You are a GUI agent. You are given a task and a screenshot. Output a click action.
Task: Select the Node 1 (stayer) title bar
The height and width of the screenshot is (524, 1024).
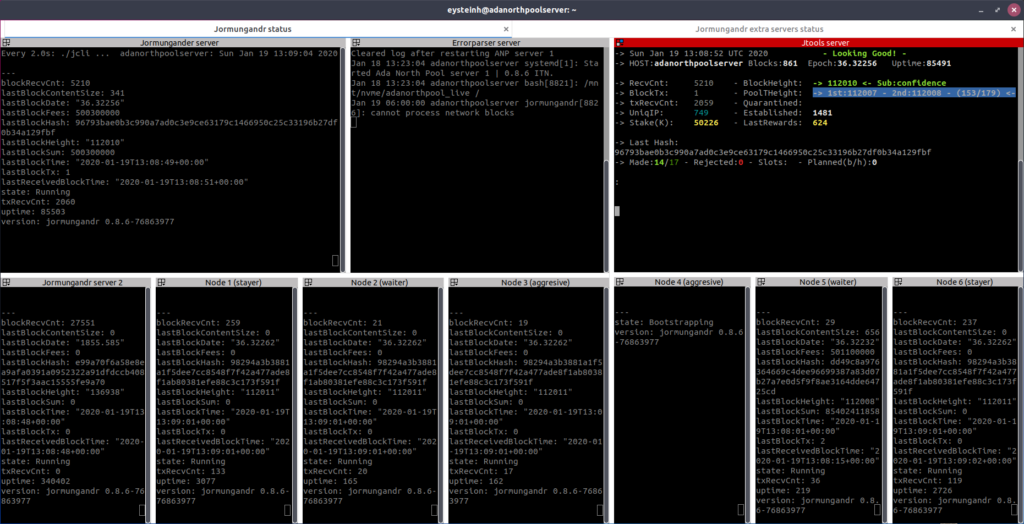tap(226, 282)
